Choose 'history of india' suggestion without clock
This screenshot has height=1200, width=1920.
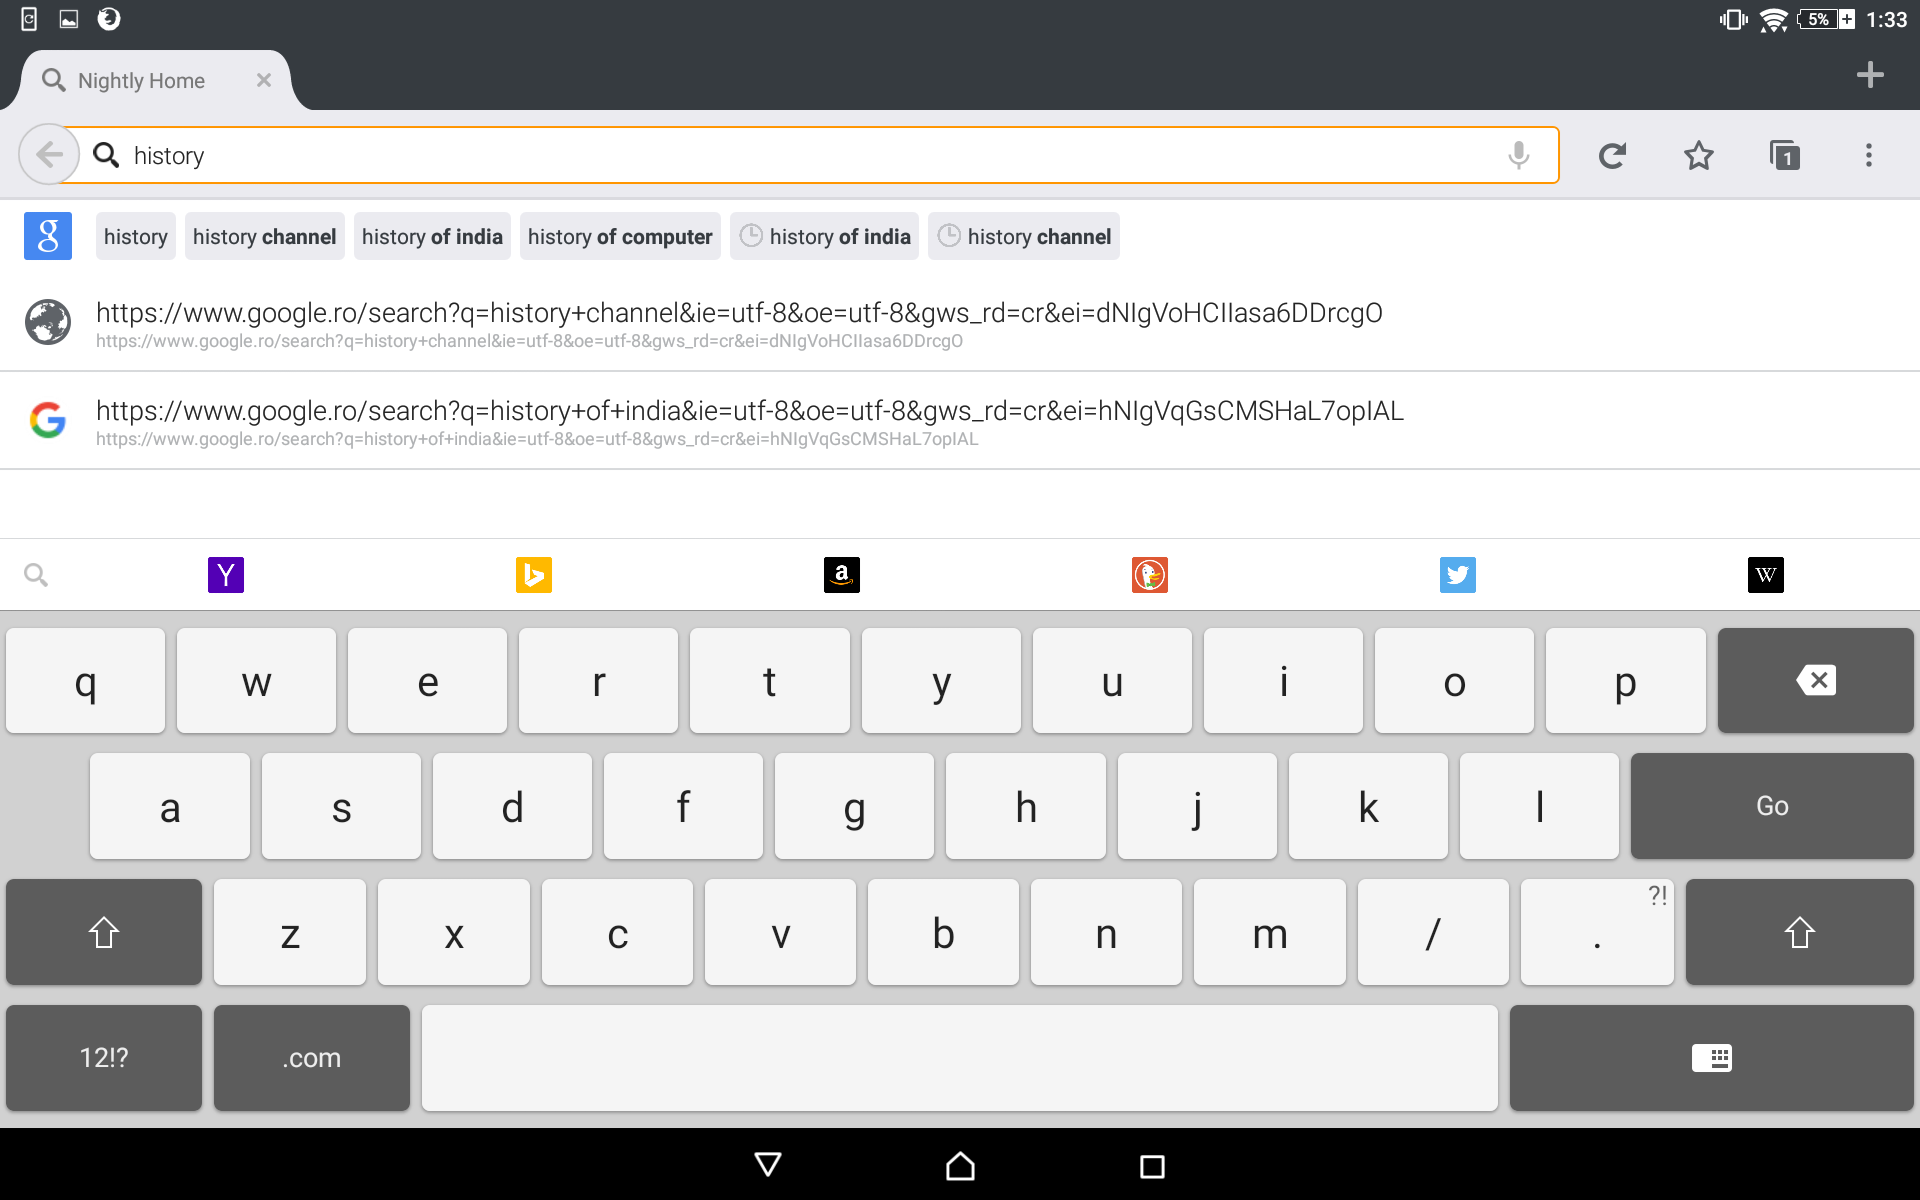432,236
